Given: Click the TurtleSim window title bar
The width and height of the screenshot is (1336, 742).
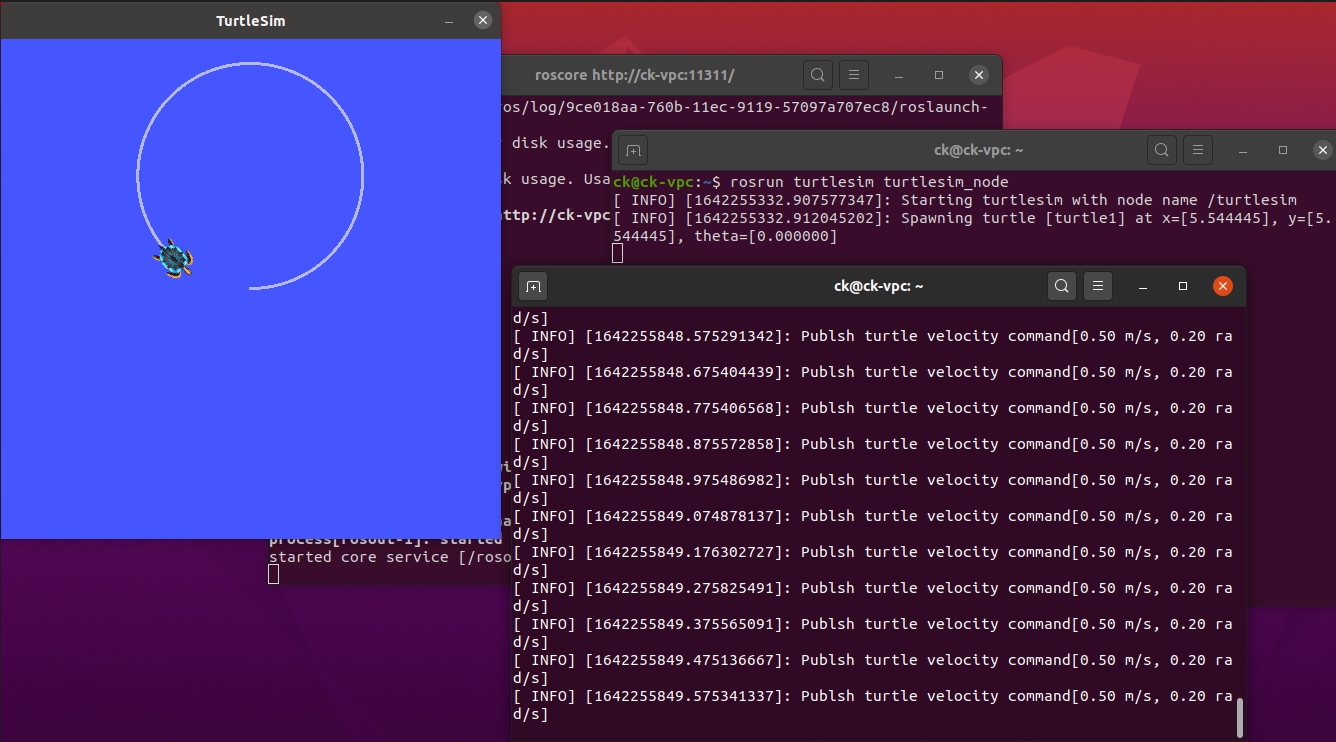Looking at the screenshot, I should click(250, 20).
